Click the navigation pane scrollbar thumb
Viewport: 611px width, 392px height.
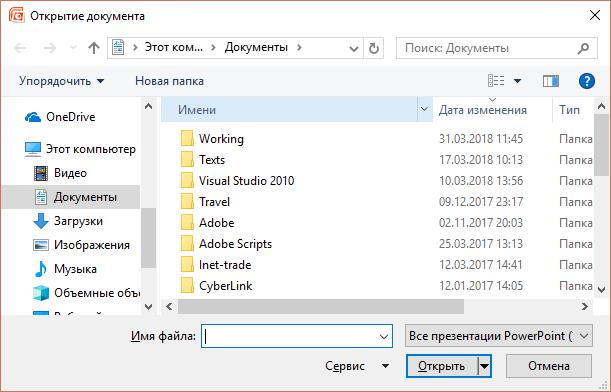(x=148, y=238)
